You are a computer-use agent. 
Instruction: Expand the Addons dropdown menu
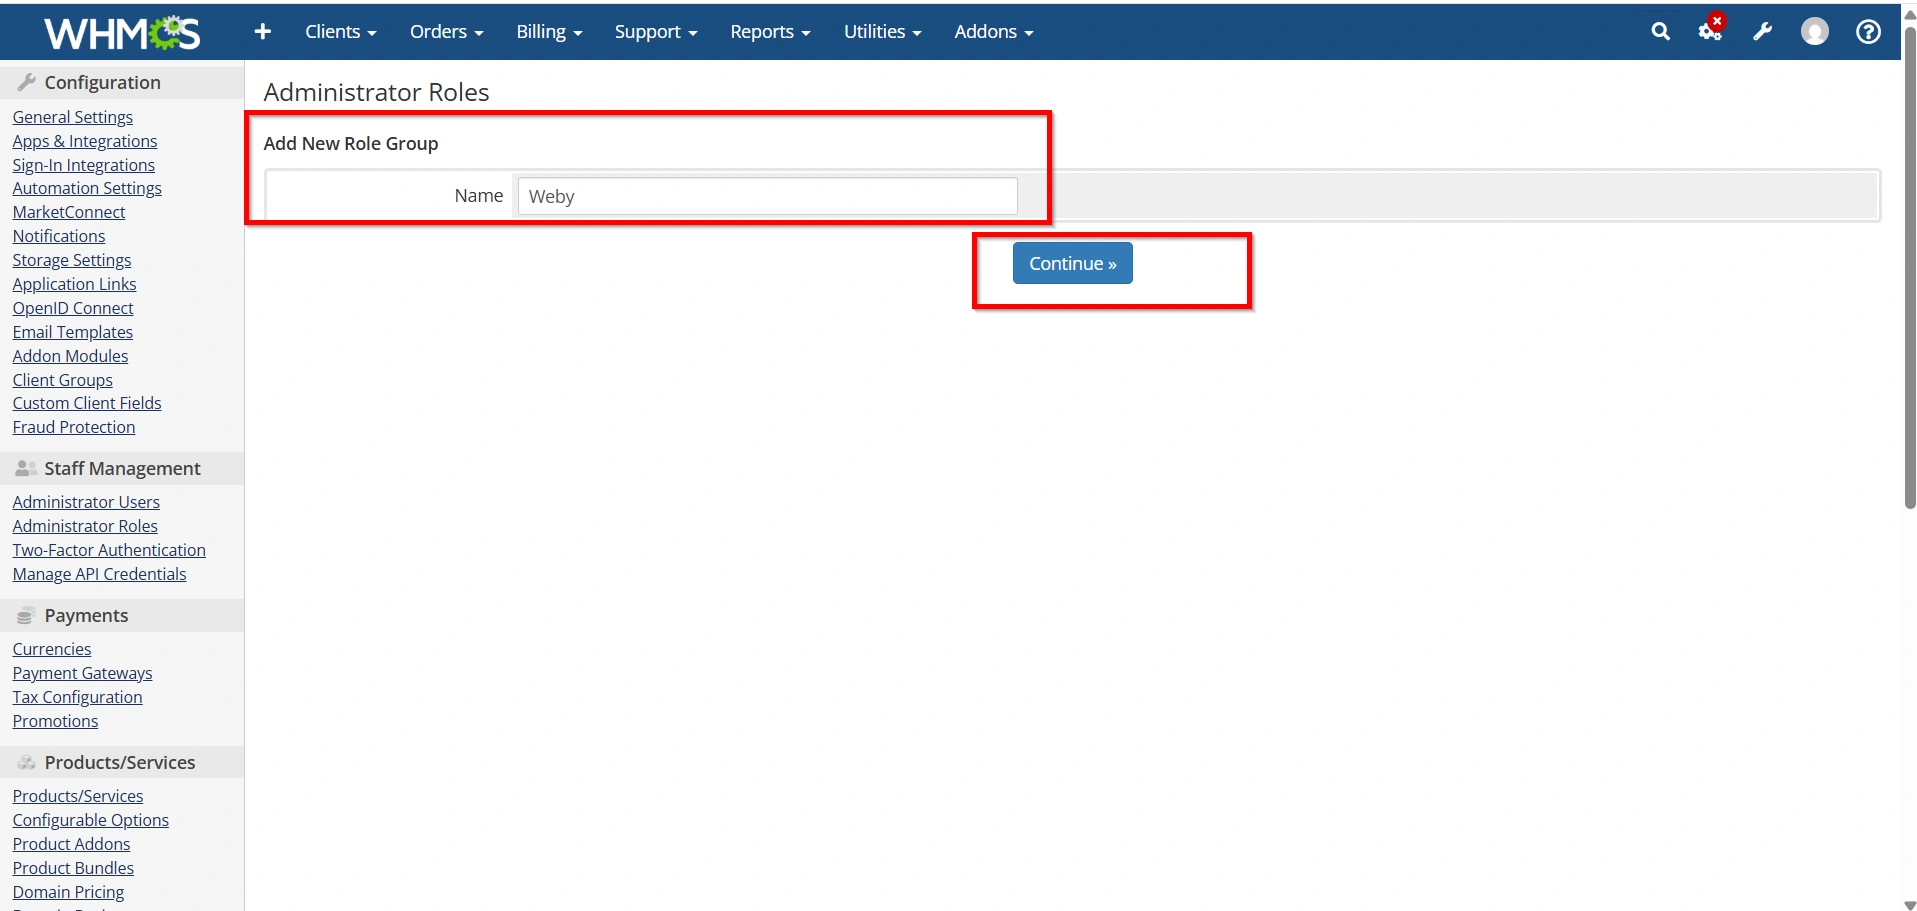point(993,32)
